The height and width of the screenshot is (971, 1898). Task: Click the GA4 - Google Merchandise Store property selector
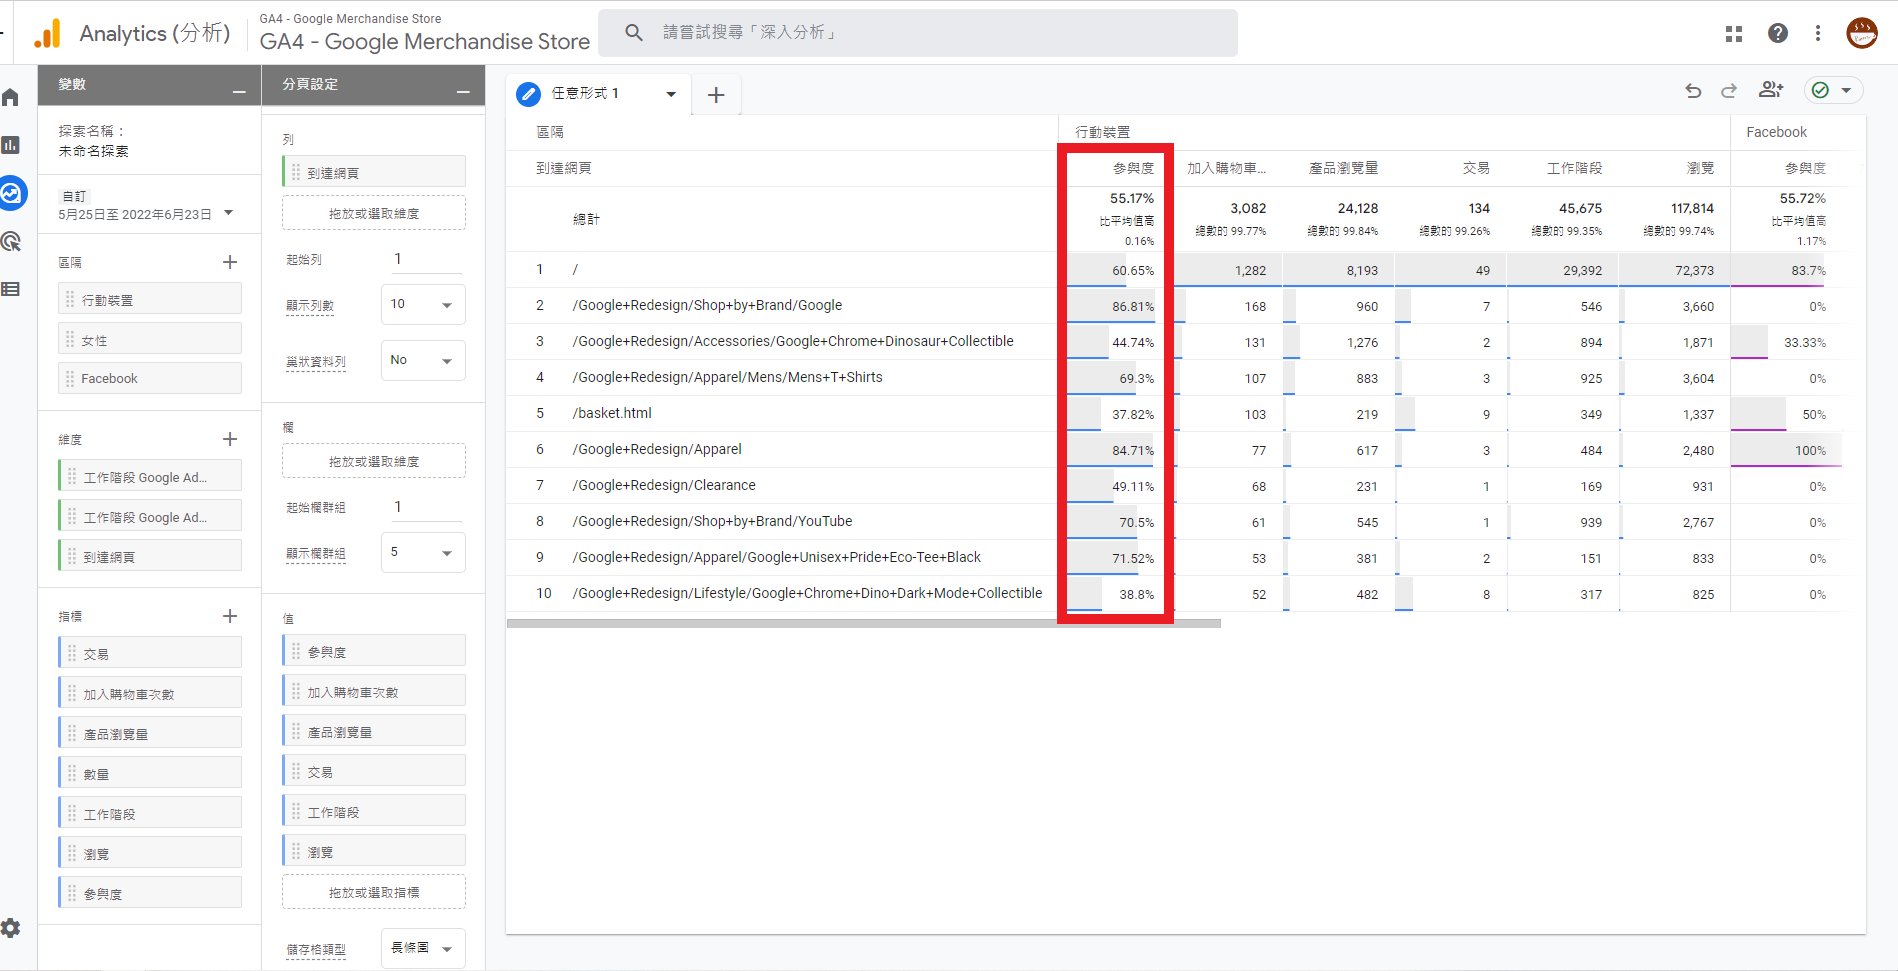click(424, 32)
